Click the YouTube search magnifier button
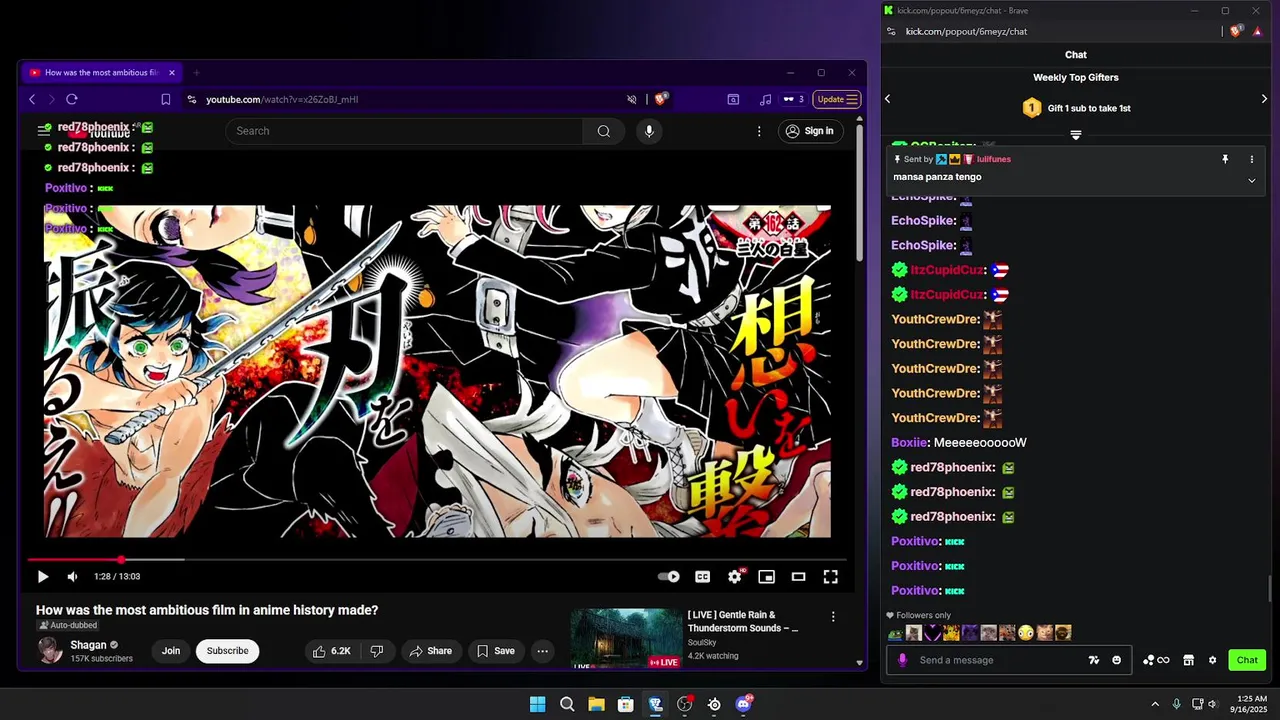Image resolution: width=1280 pixels, height=720 pixels. coord(604,131)
